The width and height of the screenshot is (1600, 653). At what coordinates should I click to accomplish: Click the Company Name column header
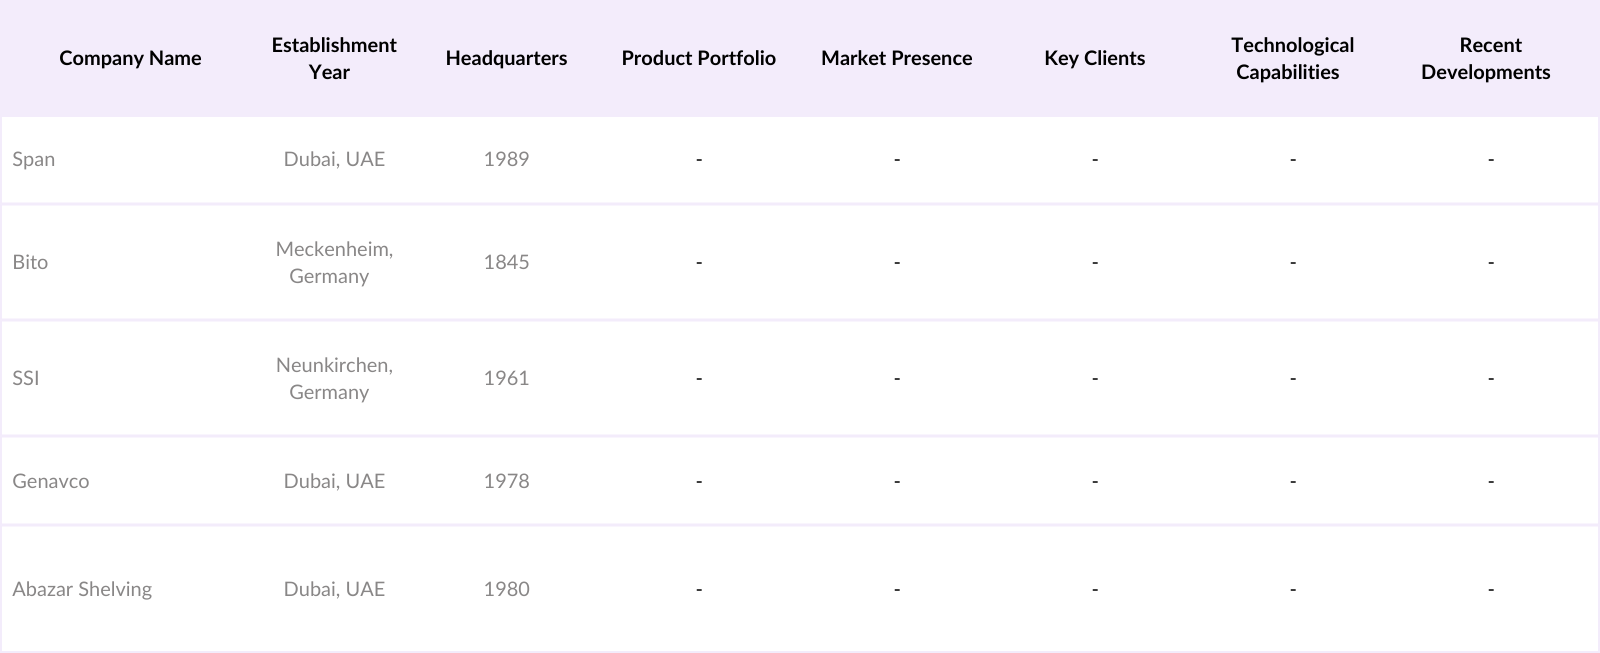pos(130,58)
